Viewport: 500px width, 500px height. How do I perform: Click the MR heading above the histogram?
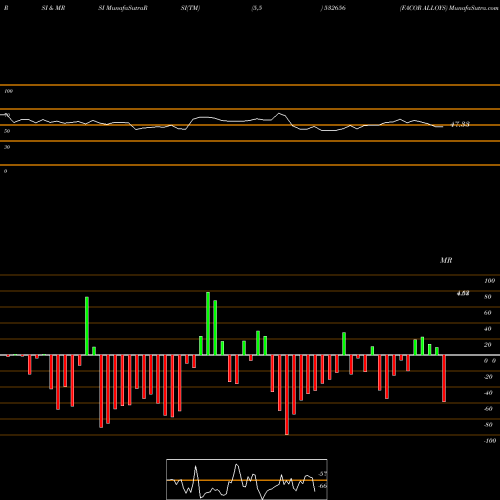[x=446, y=260]
